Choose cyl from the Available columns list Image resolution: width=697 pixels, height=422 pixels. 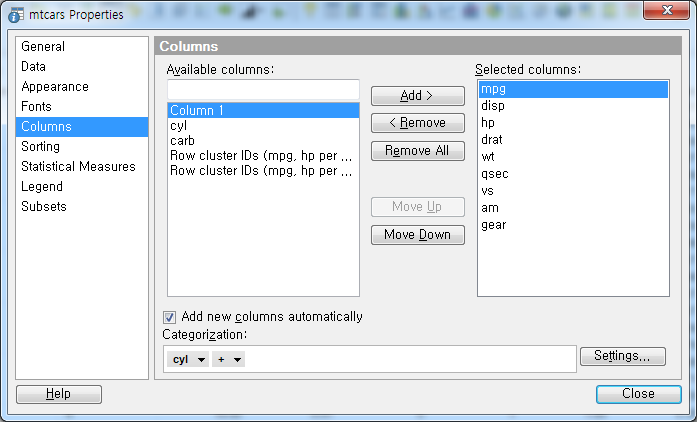coord(178,126)
